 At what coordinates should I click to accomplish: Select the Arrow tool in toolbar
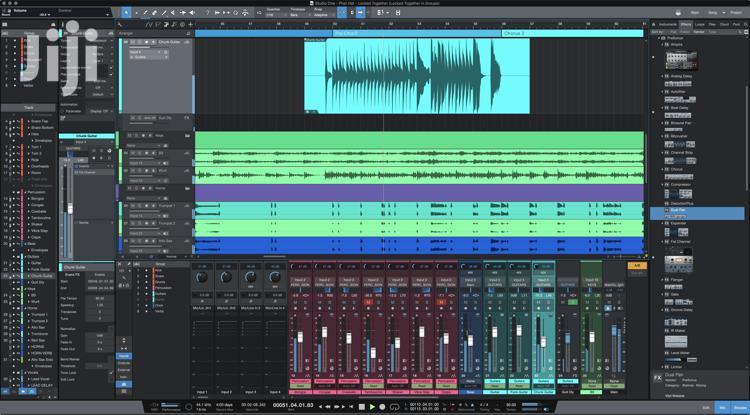(126, 12)
